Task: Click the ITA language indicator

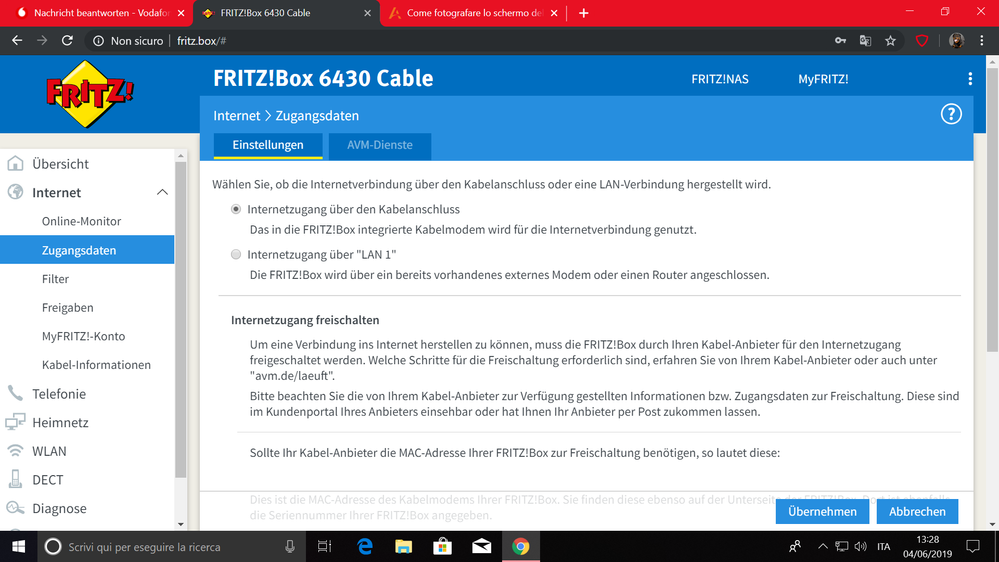Action: [883, 547]
